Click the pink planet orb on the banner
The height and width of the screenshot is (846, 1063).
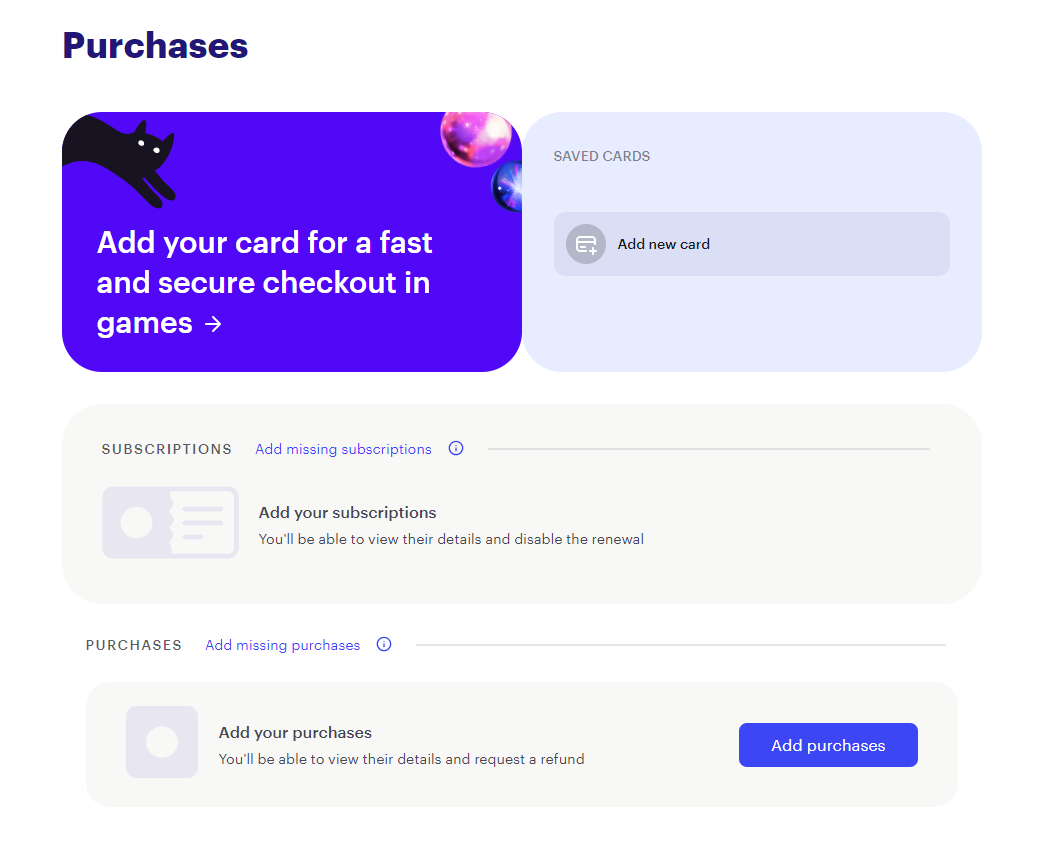[x=475, y=138]
